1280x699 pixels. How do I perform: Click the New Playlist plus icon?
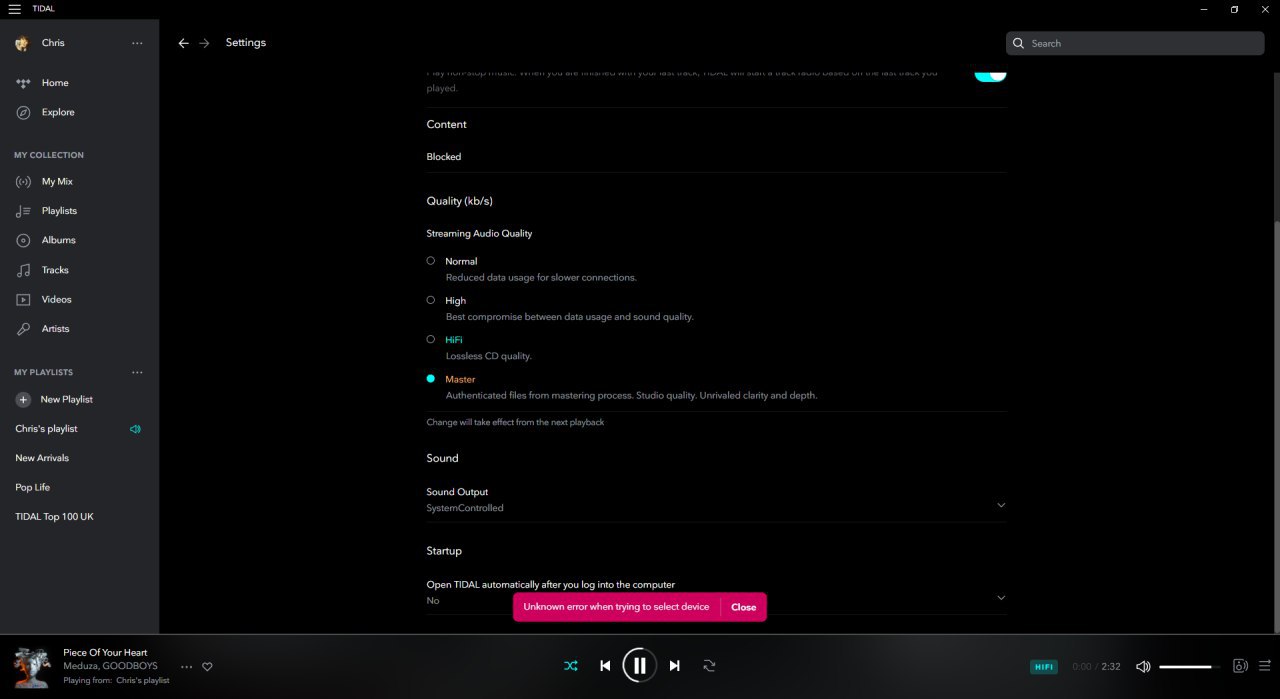(23, 399)
